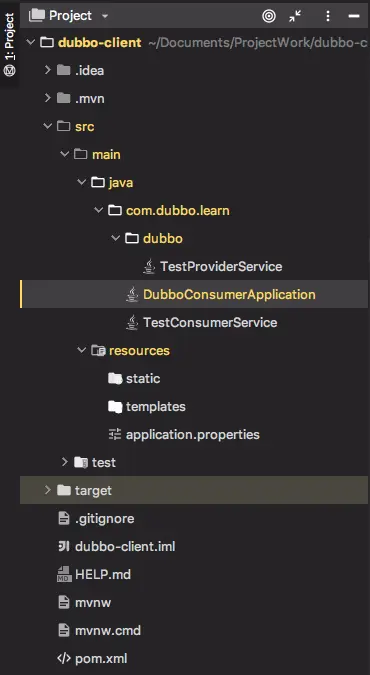Click the Locate/Scroll from Source target icon
Screen dimensions: 370x675
269,16
